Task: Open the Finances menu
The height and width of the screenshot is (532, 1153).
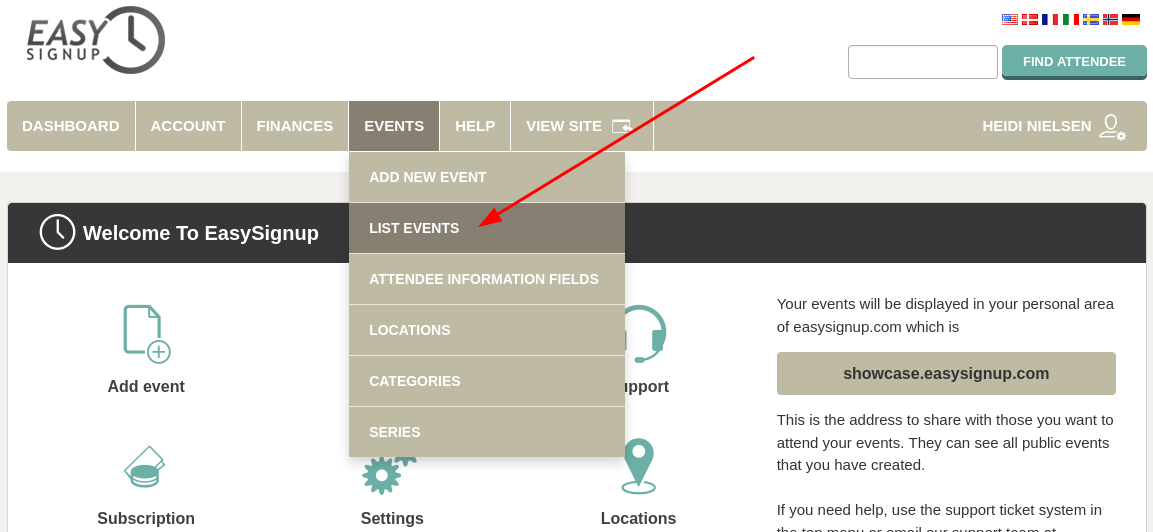Action: (295, 126)
